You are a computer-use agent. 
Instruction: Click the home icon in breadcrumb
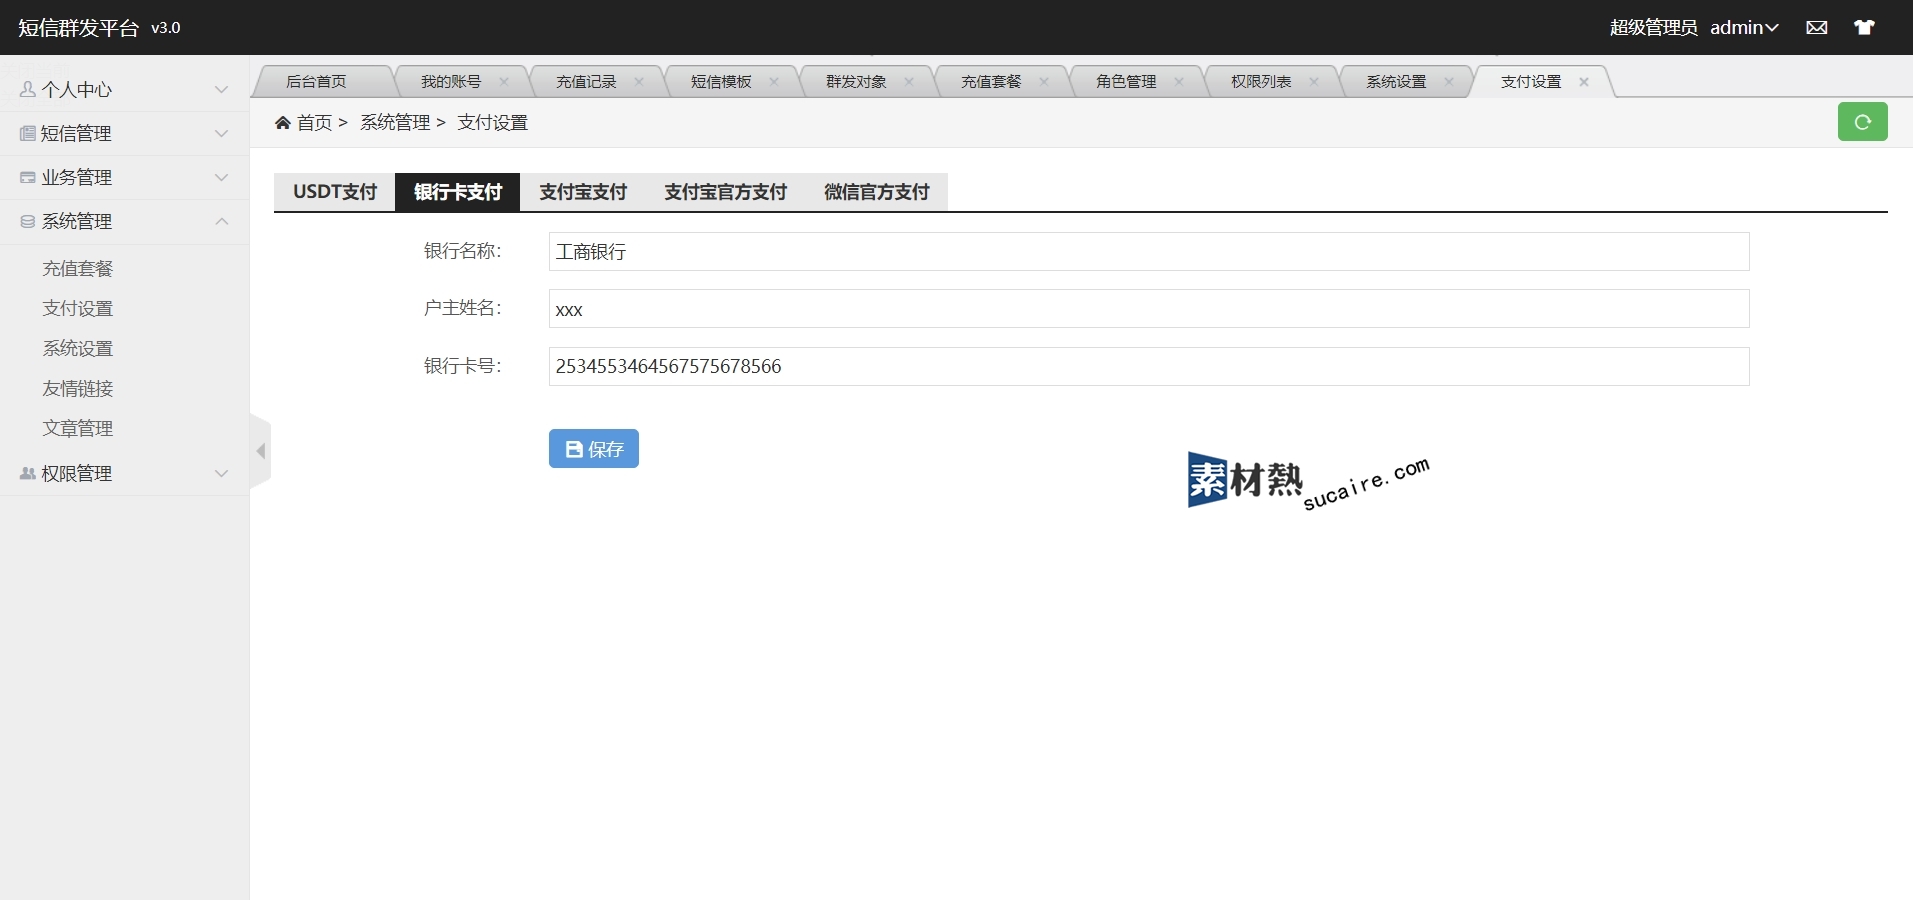point(283,123)
